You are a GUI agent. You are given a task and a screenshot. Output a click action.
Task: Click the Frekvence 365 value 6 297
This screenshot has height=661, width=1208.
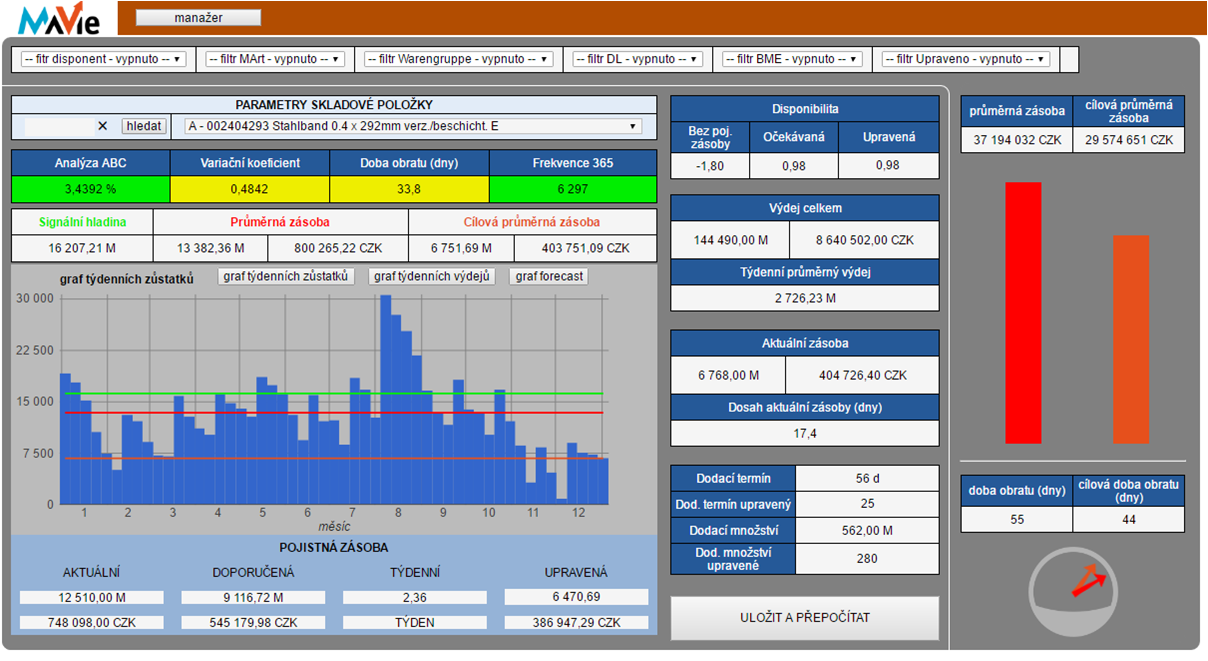click(573, 188)
